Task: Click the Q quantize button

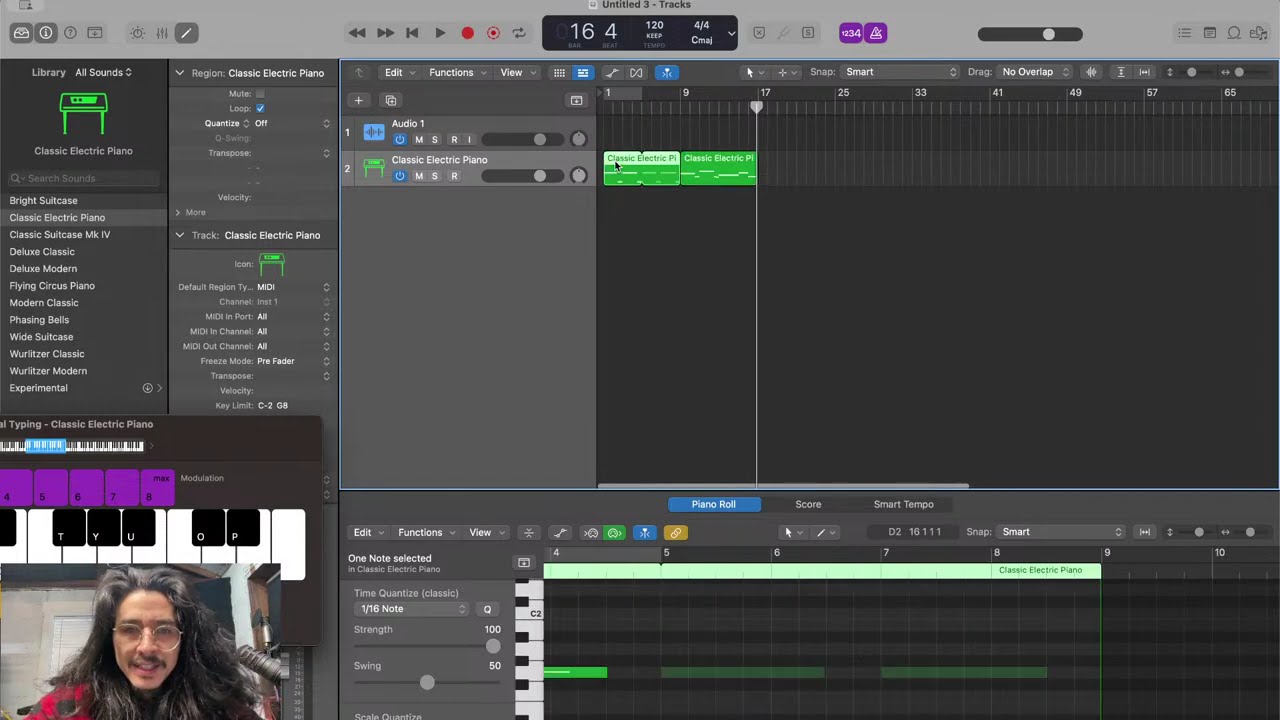Action: point(487,609)
